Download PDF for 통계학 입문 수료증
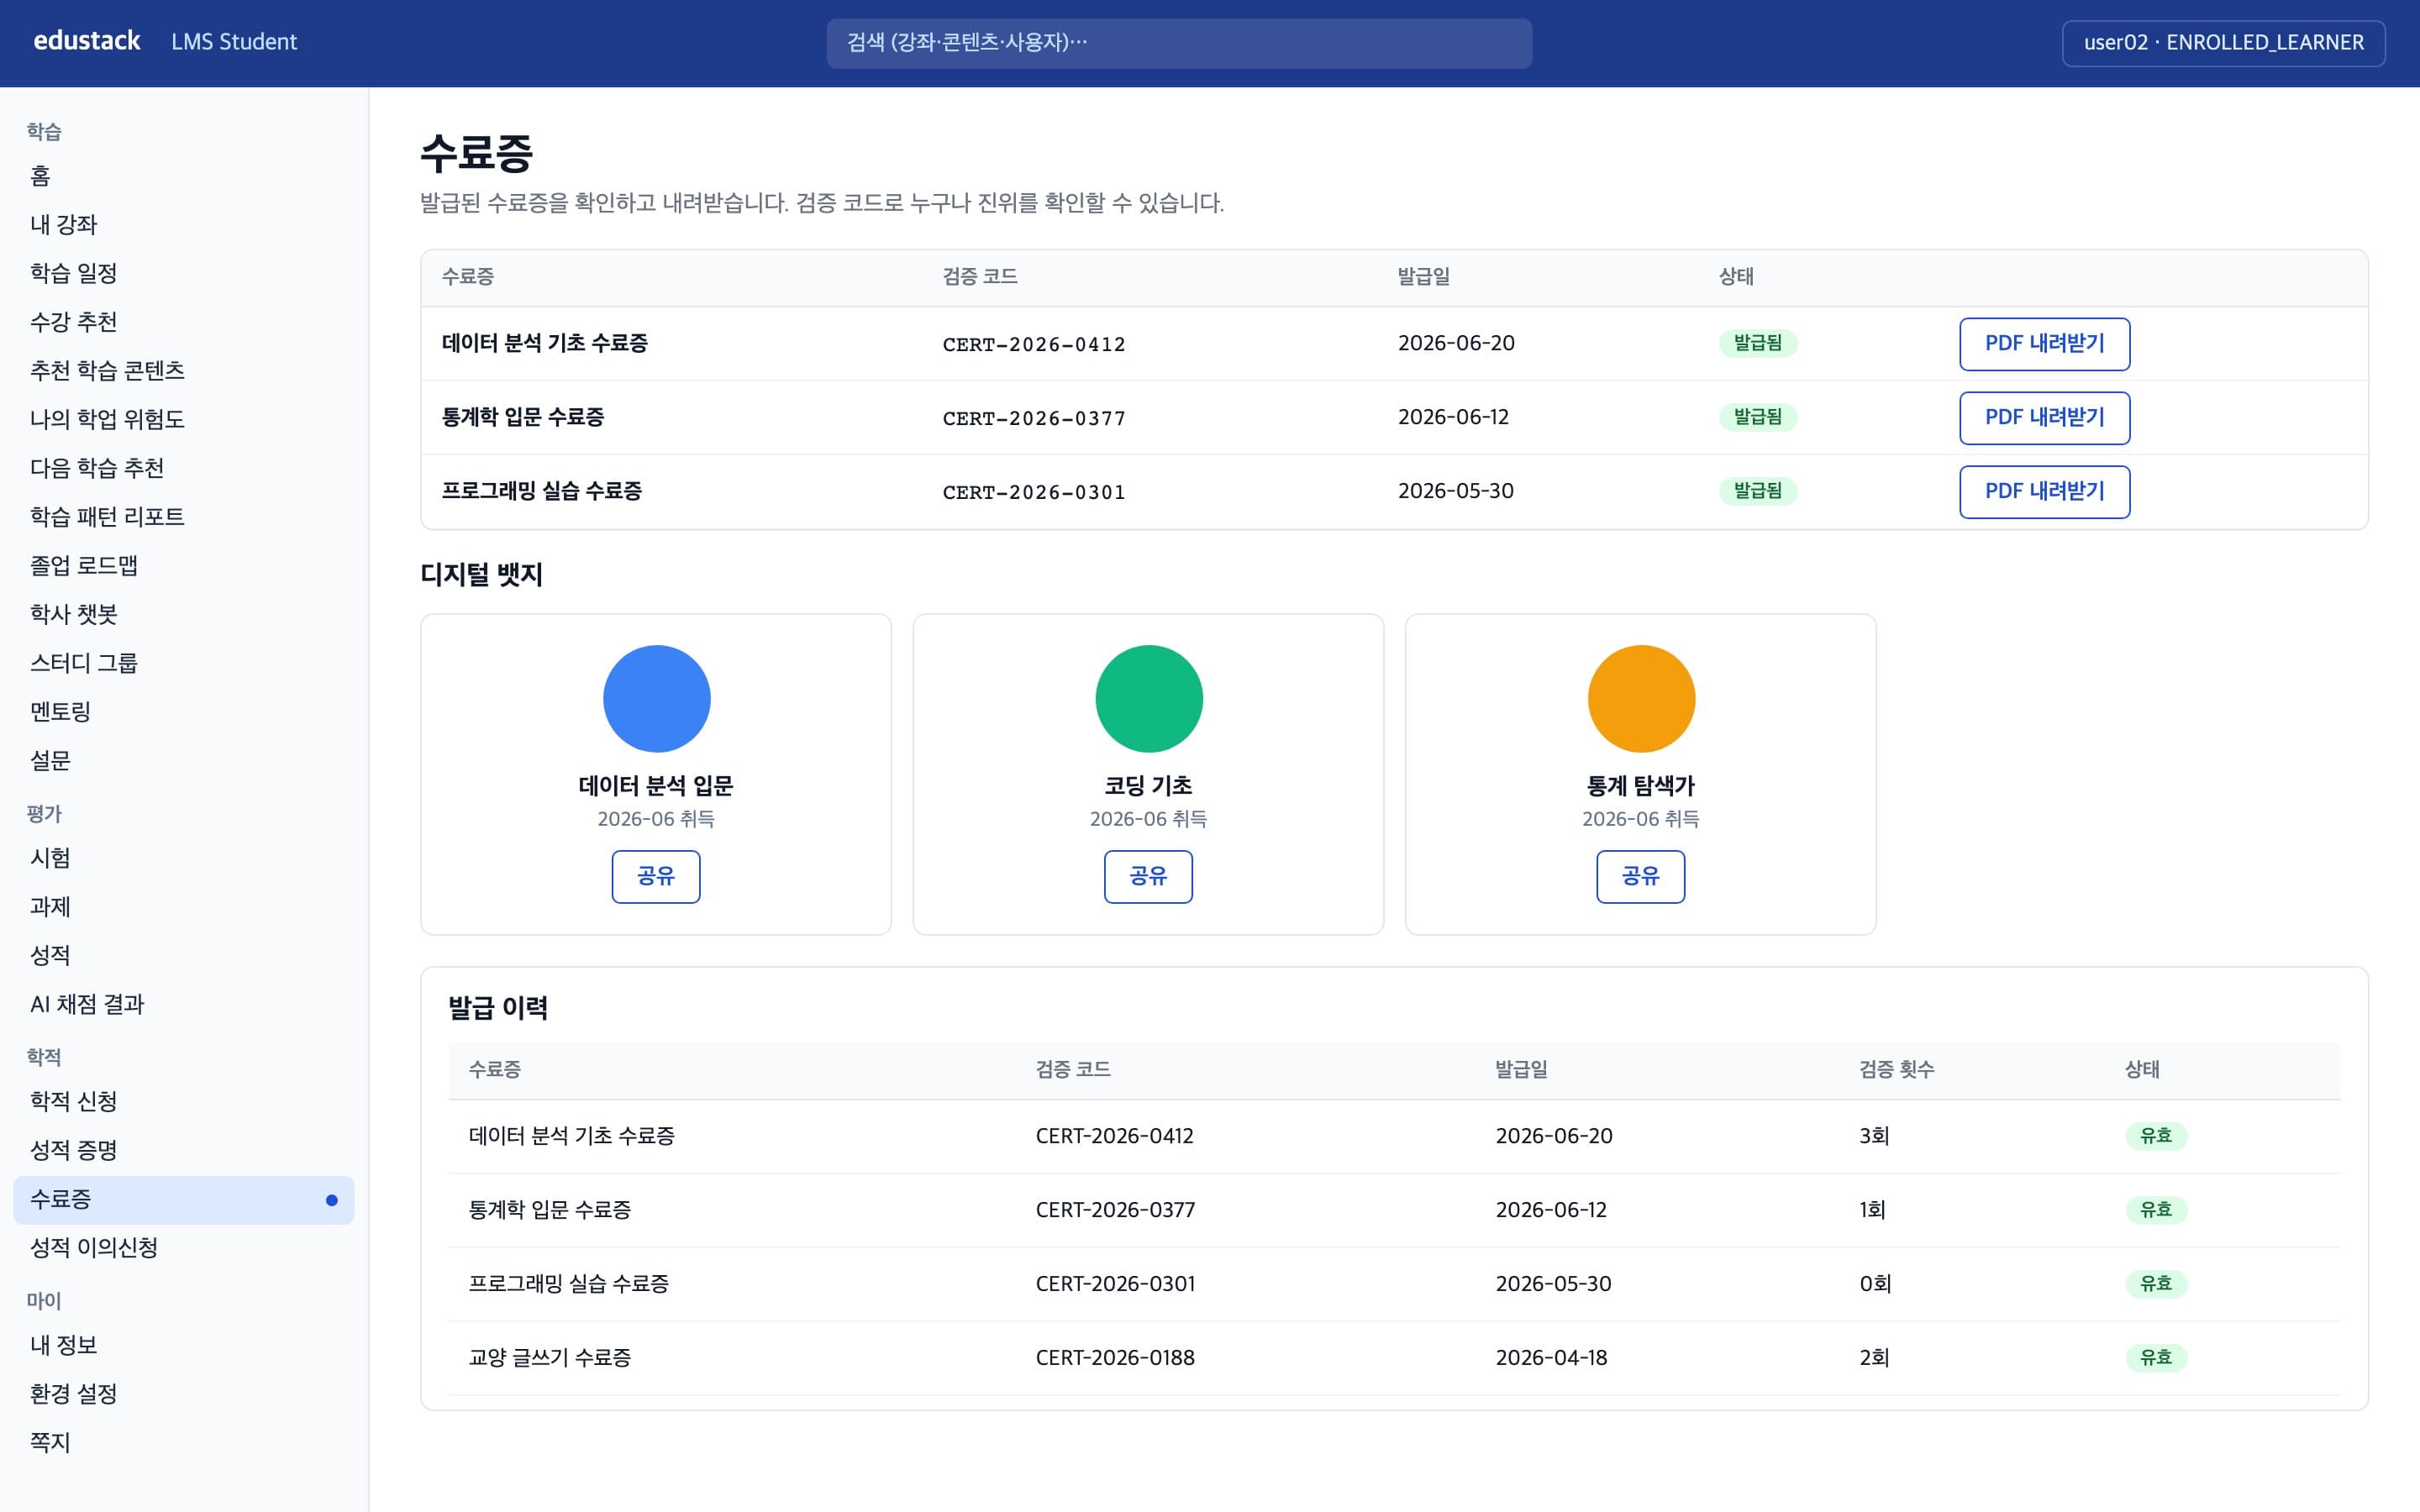 coord(2044,418)
